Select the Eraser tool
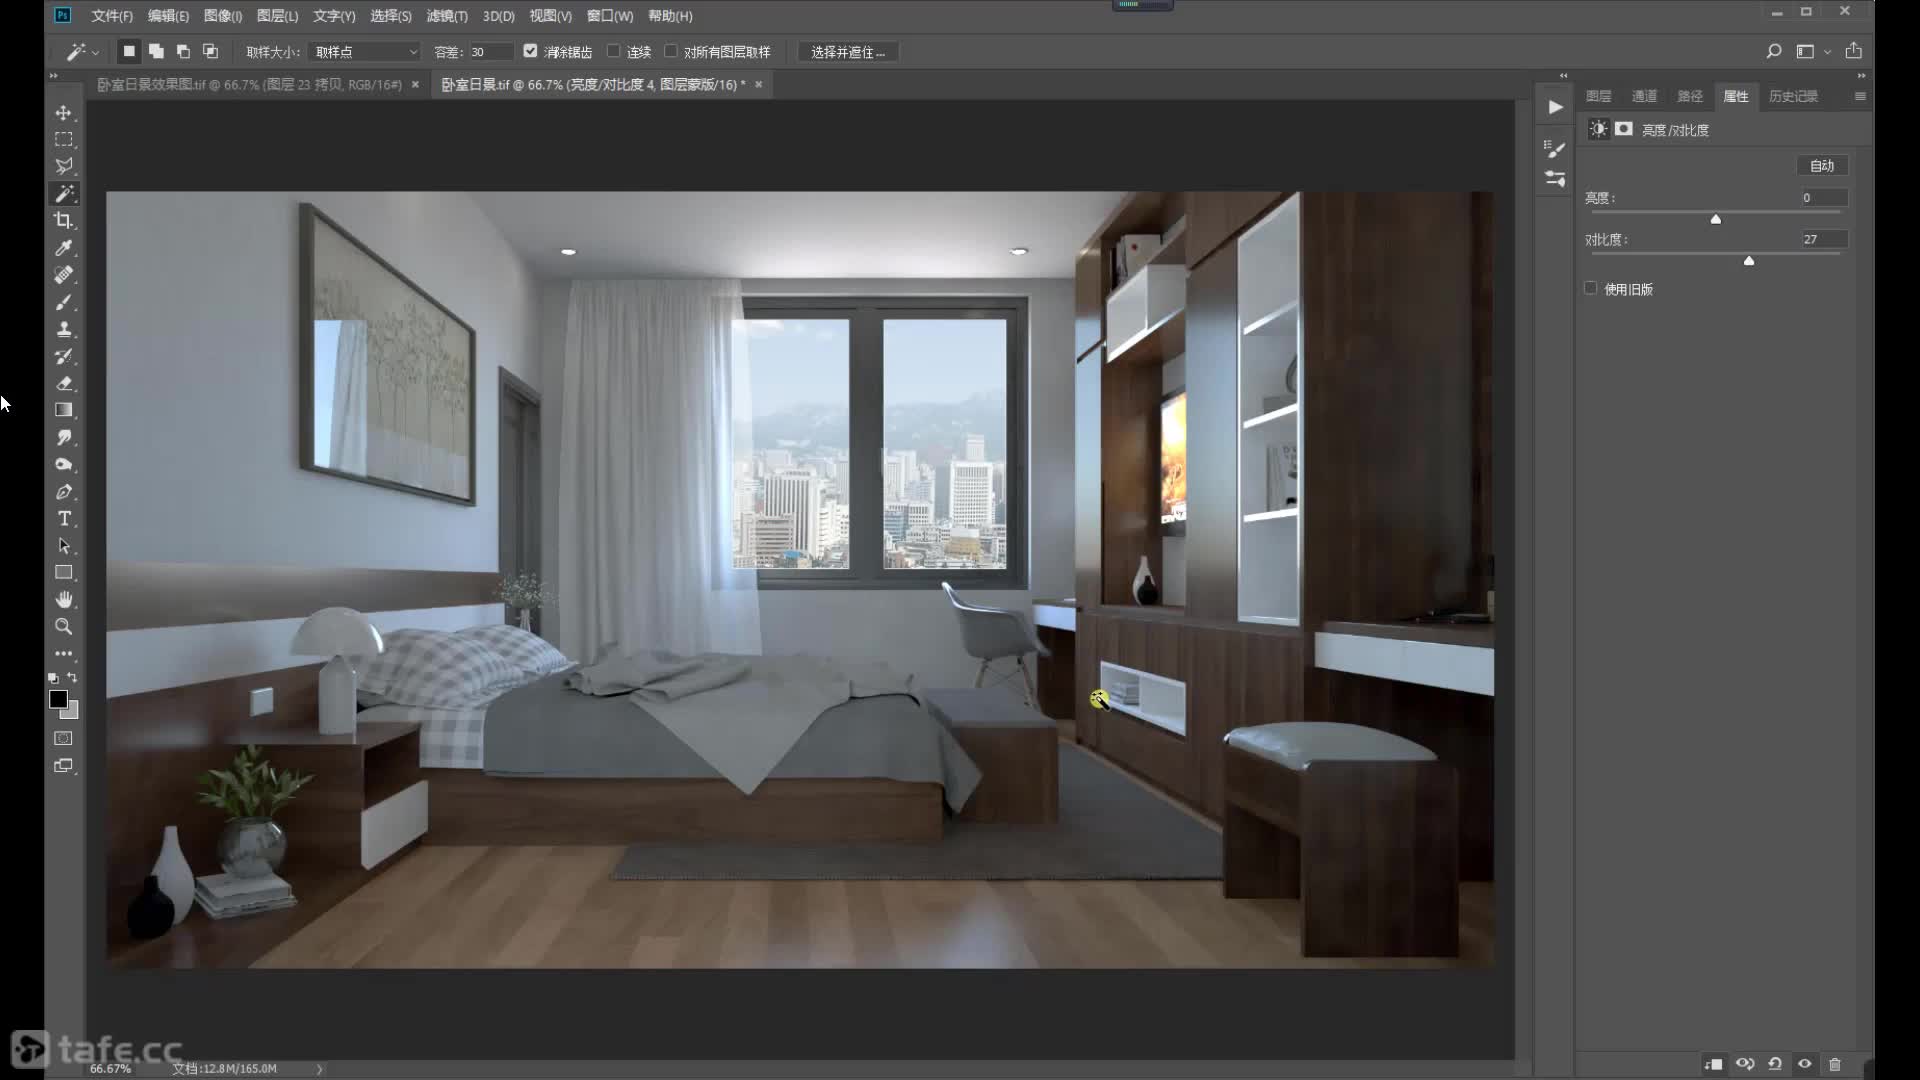 point(63,383)
